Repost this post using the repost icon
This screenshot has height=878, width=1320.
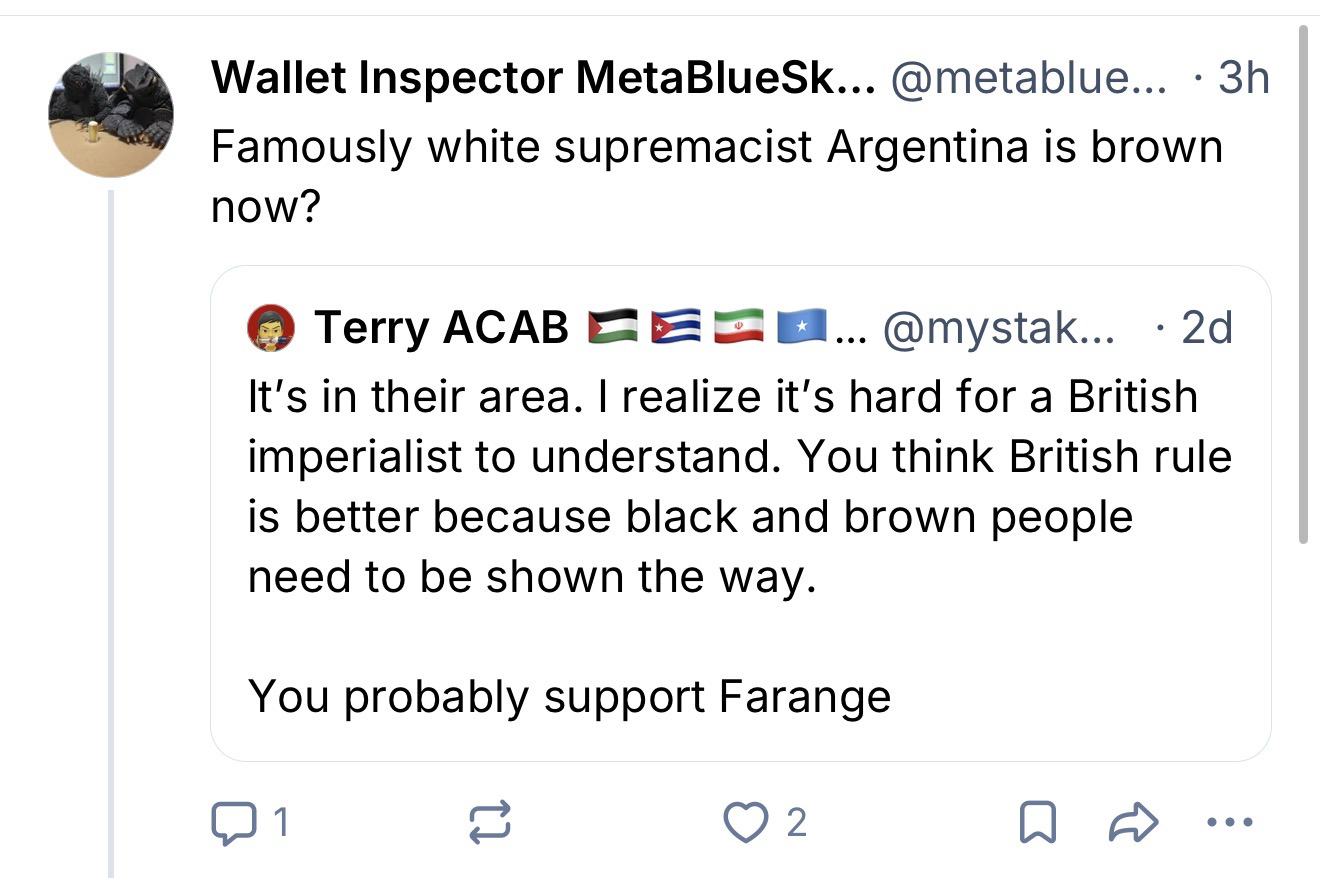(490, 823)
